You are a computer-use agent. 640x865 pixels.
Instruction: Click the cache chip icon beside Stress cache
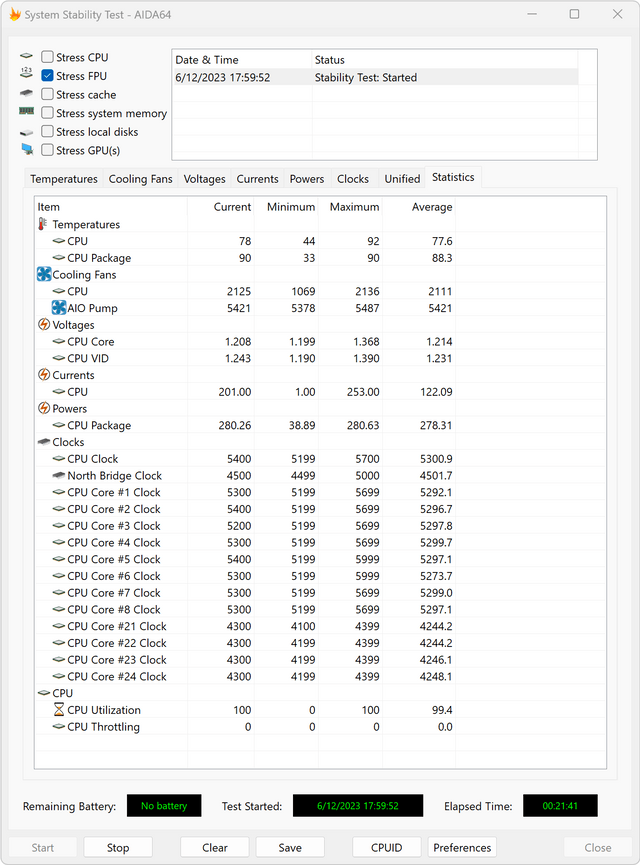click(26, 93)
